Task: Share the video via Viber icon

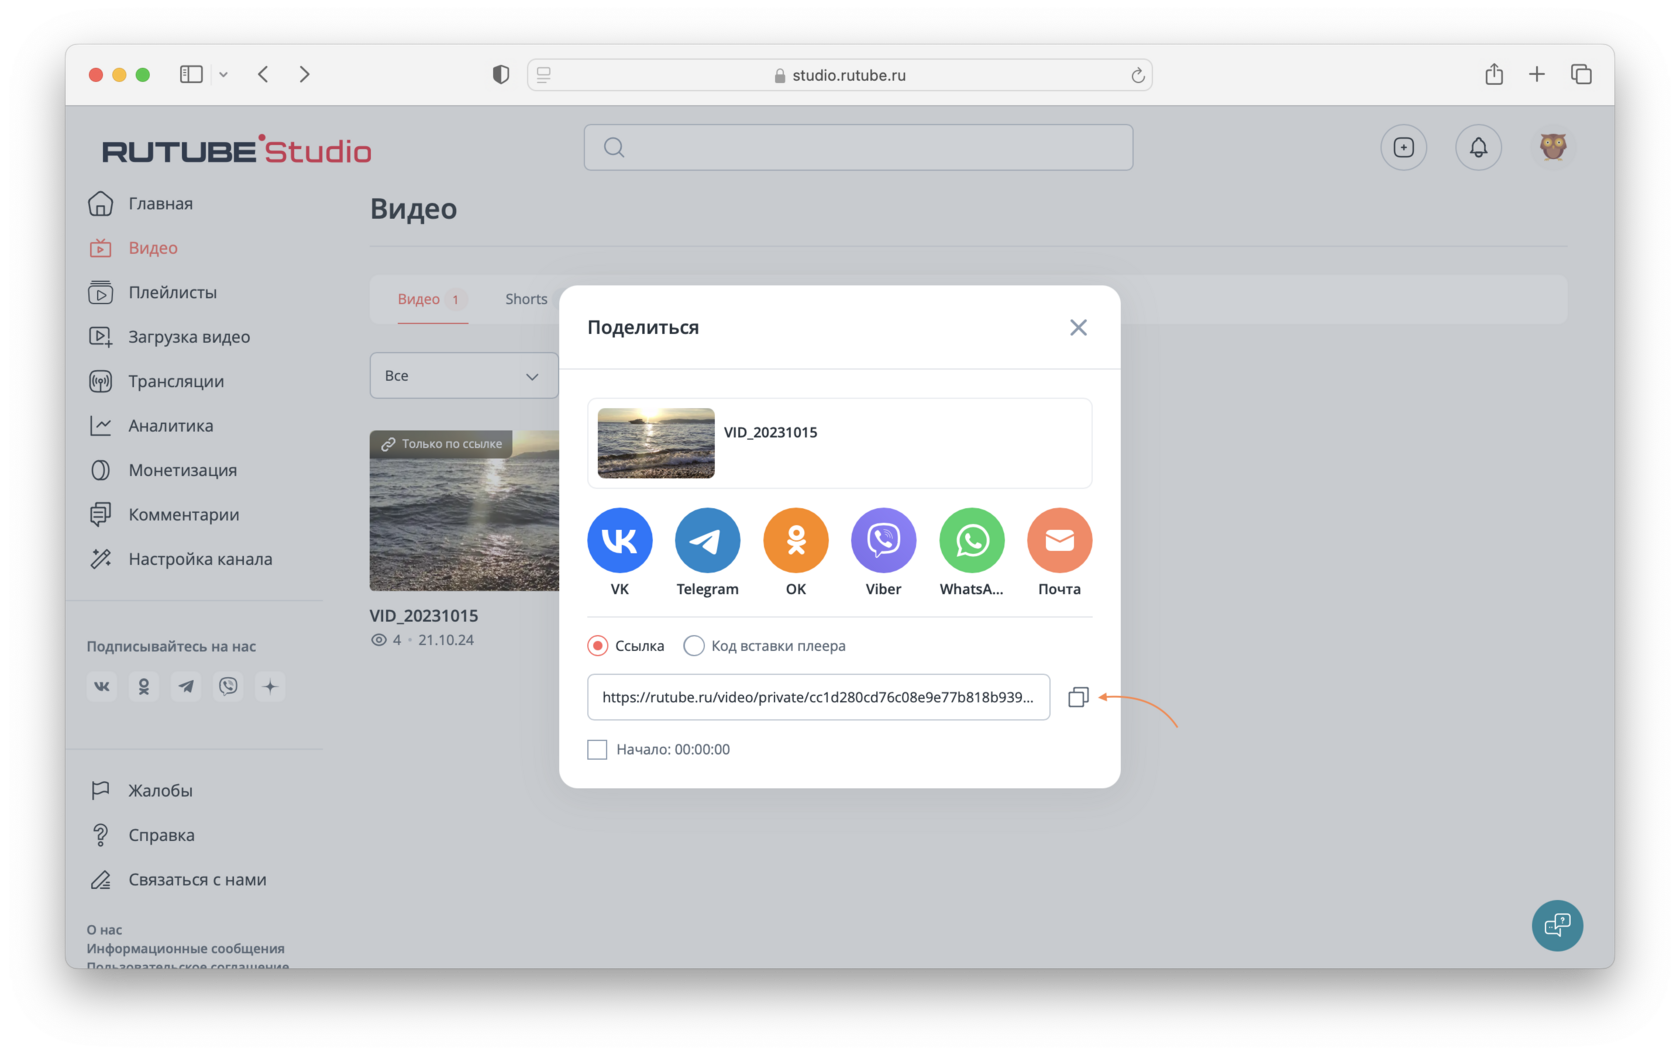Action: coord(884,540)
